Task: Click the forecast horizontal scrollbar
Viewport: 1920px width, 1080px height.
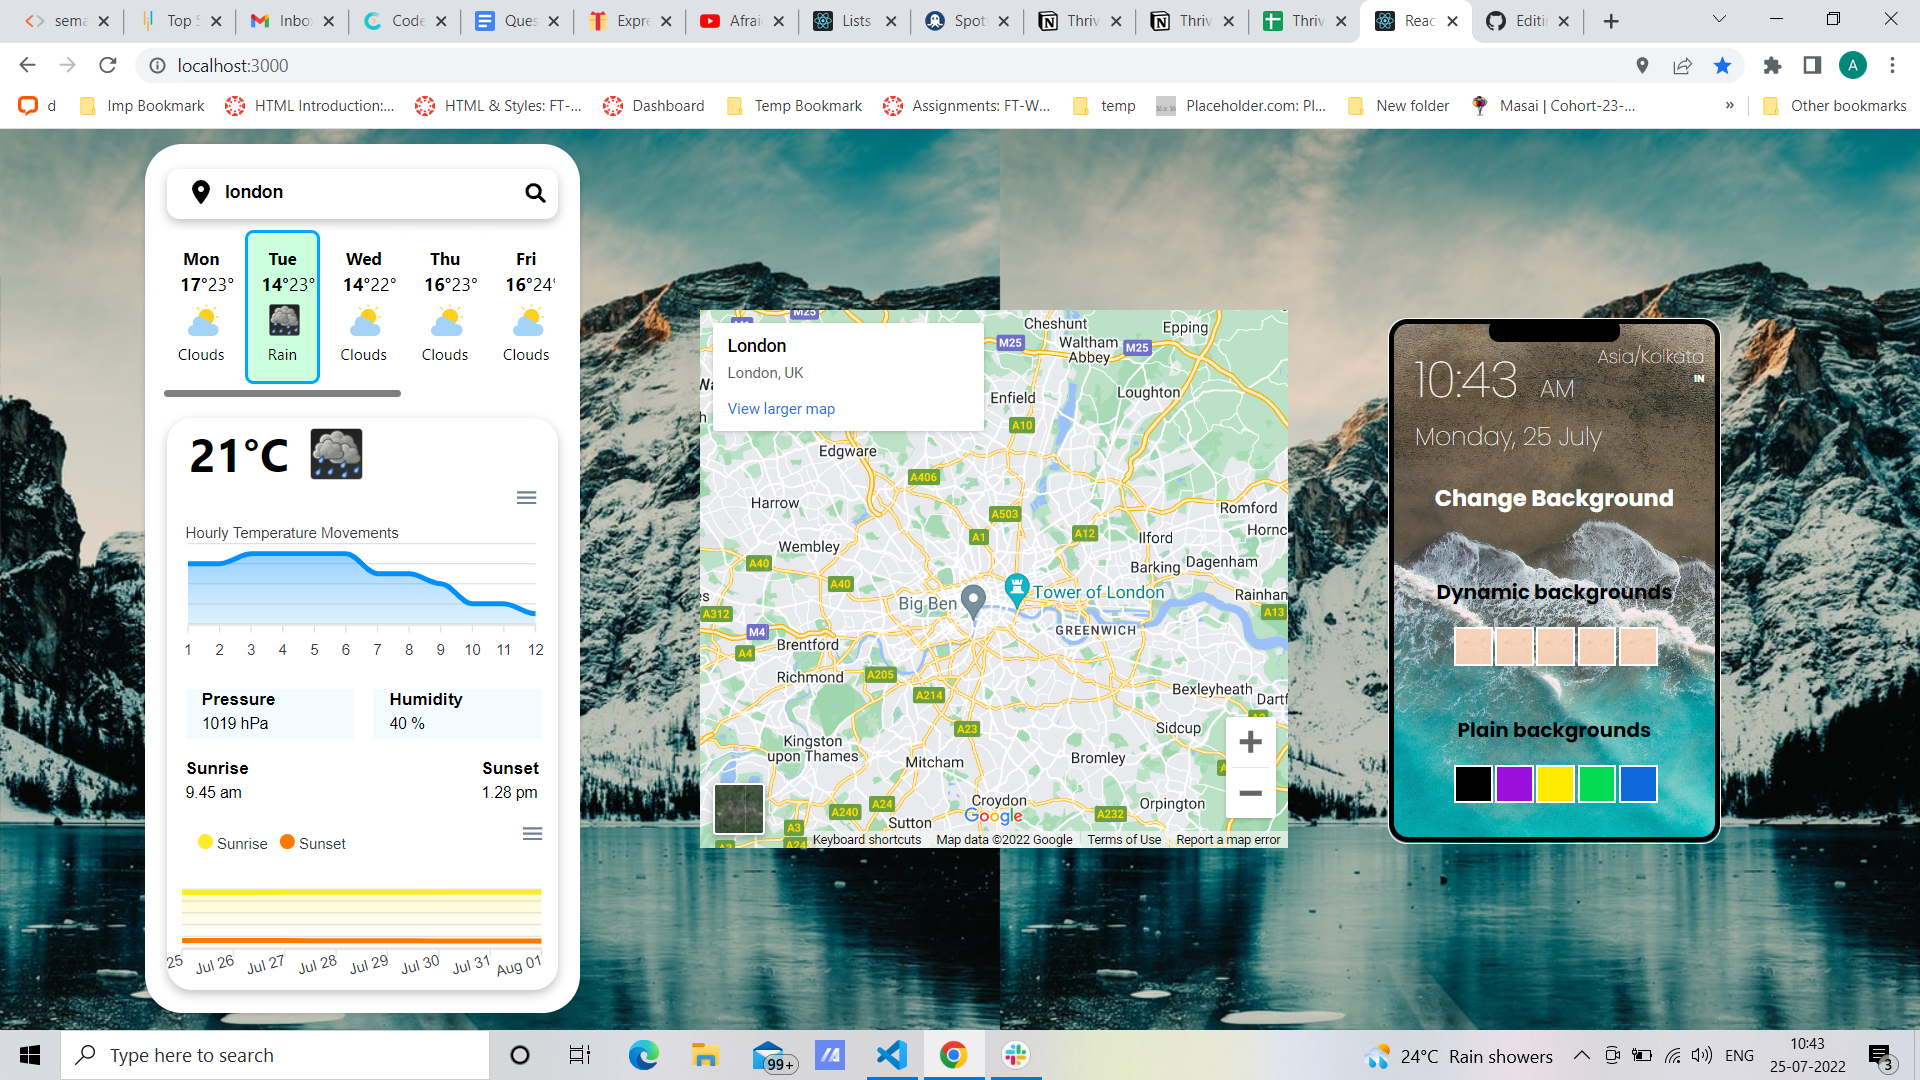Action: click(x=283, y=394)
